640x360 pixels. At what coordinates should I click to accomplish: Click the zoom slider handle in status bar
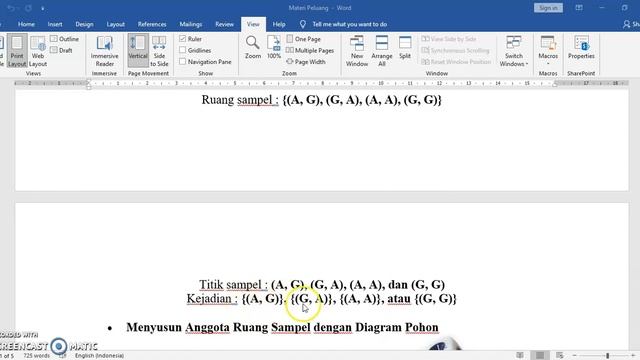607,356
